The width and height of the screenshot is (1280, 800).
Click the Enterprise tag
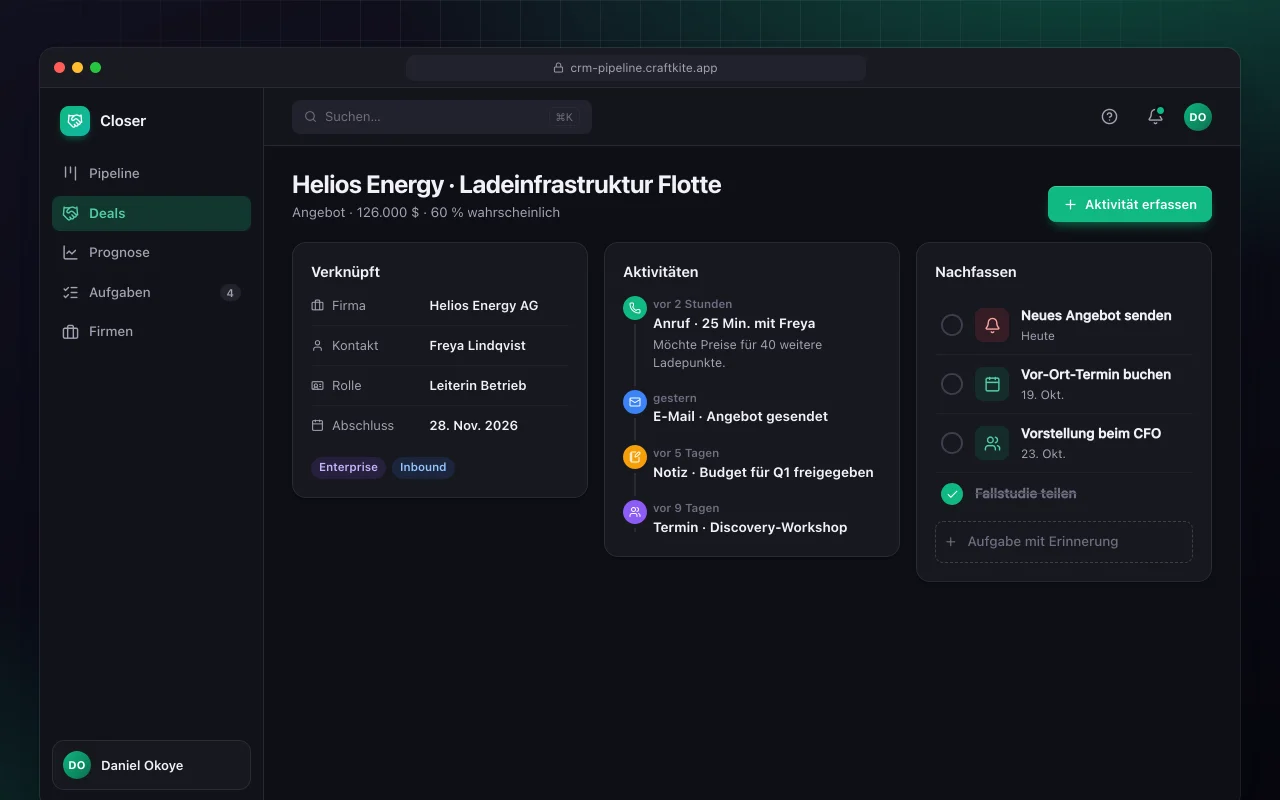click(348, 467)
